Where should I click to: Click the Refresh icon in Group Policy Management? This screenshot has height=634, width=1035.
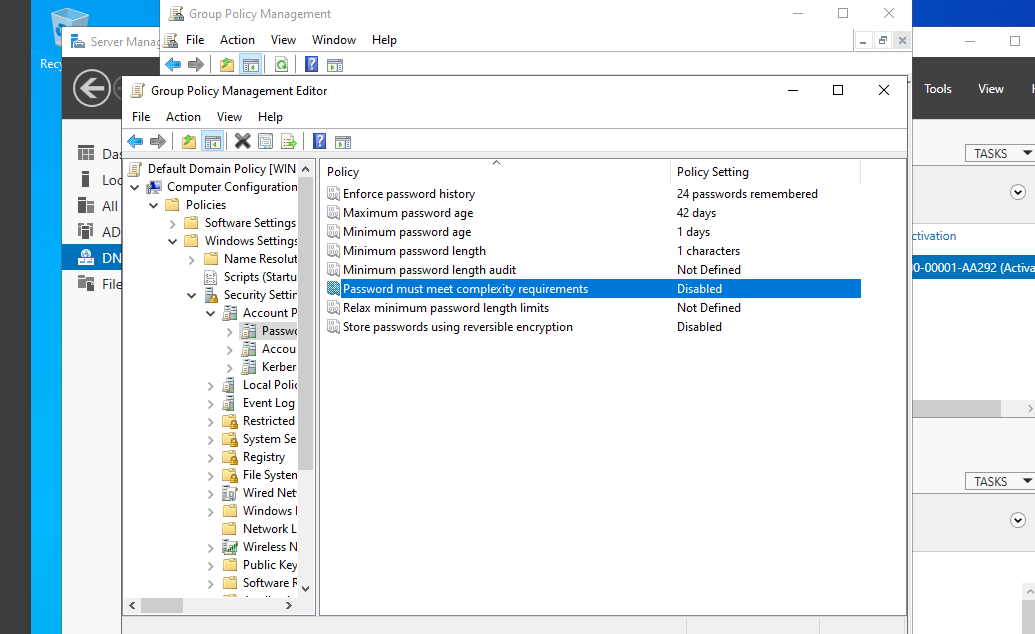281,64
